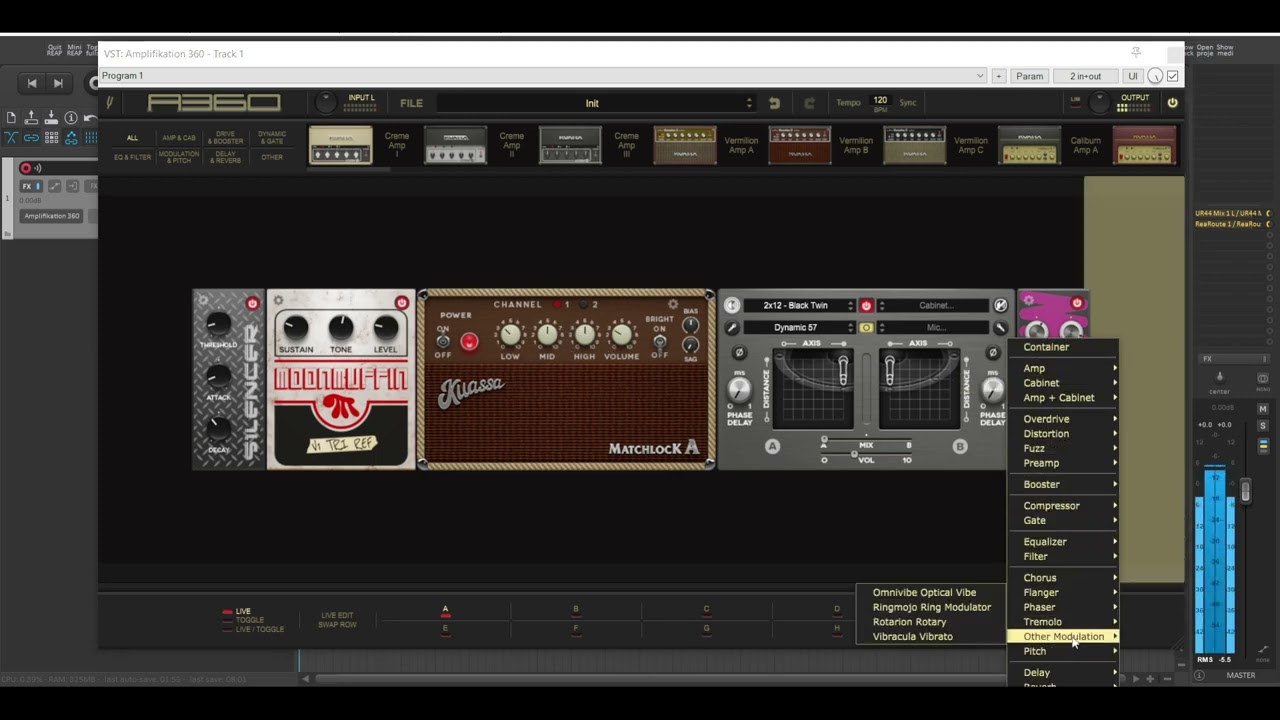The image size is (1280, 720).
Task: Click the REAPER go-to-start transport button
Action: [x=32, y=83]
